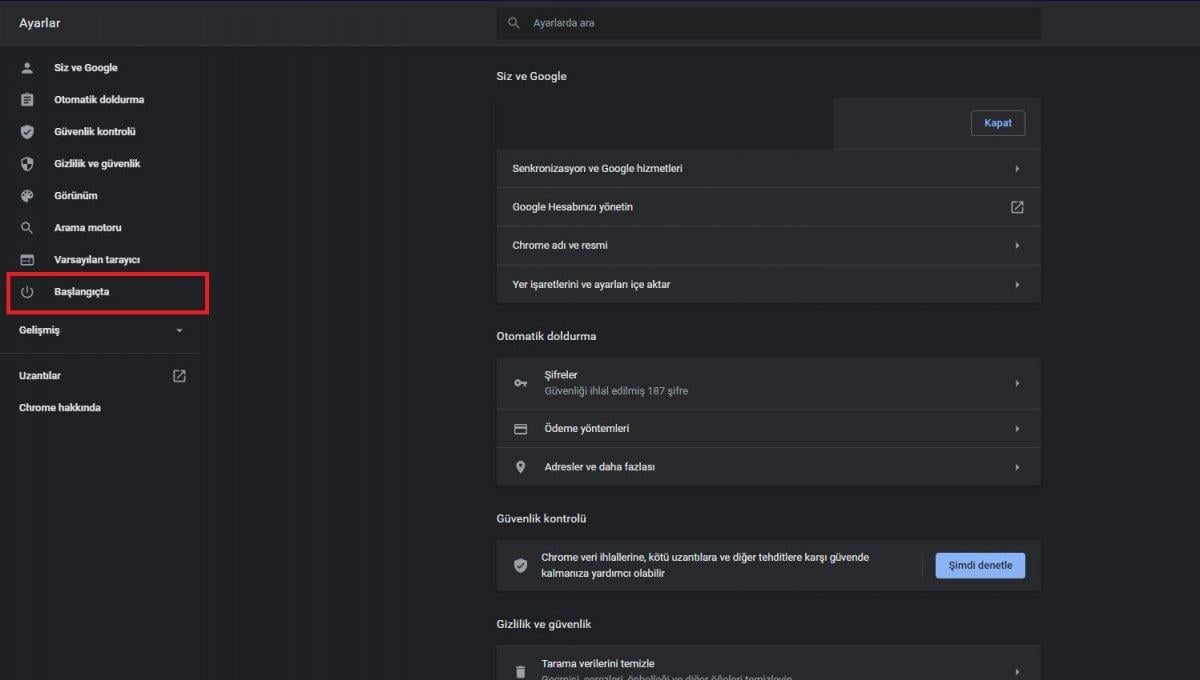Click the Ayarlarda ara search field

coord(700,22)
